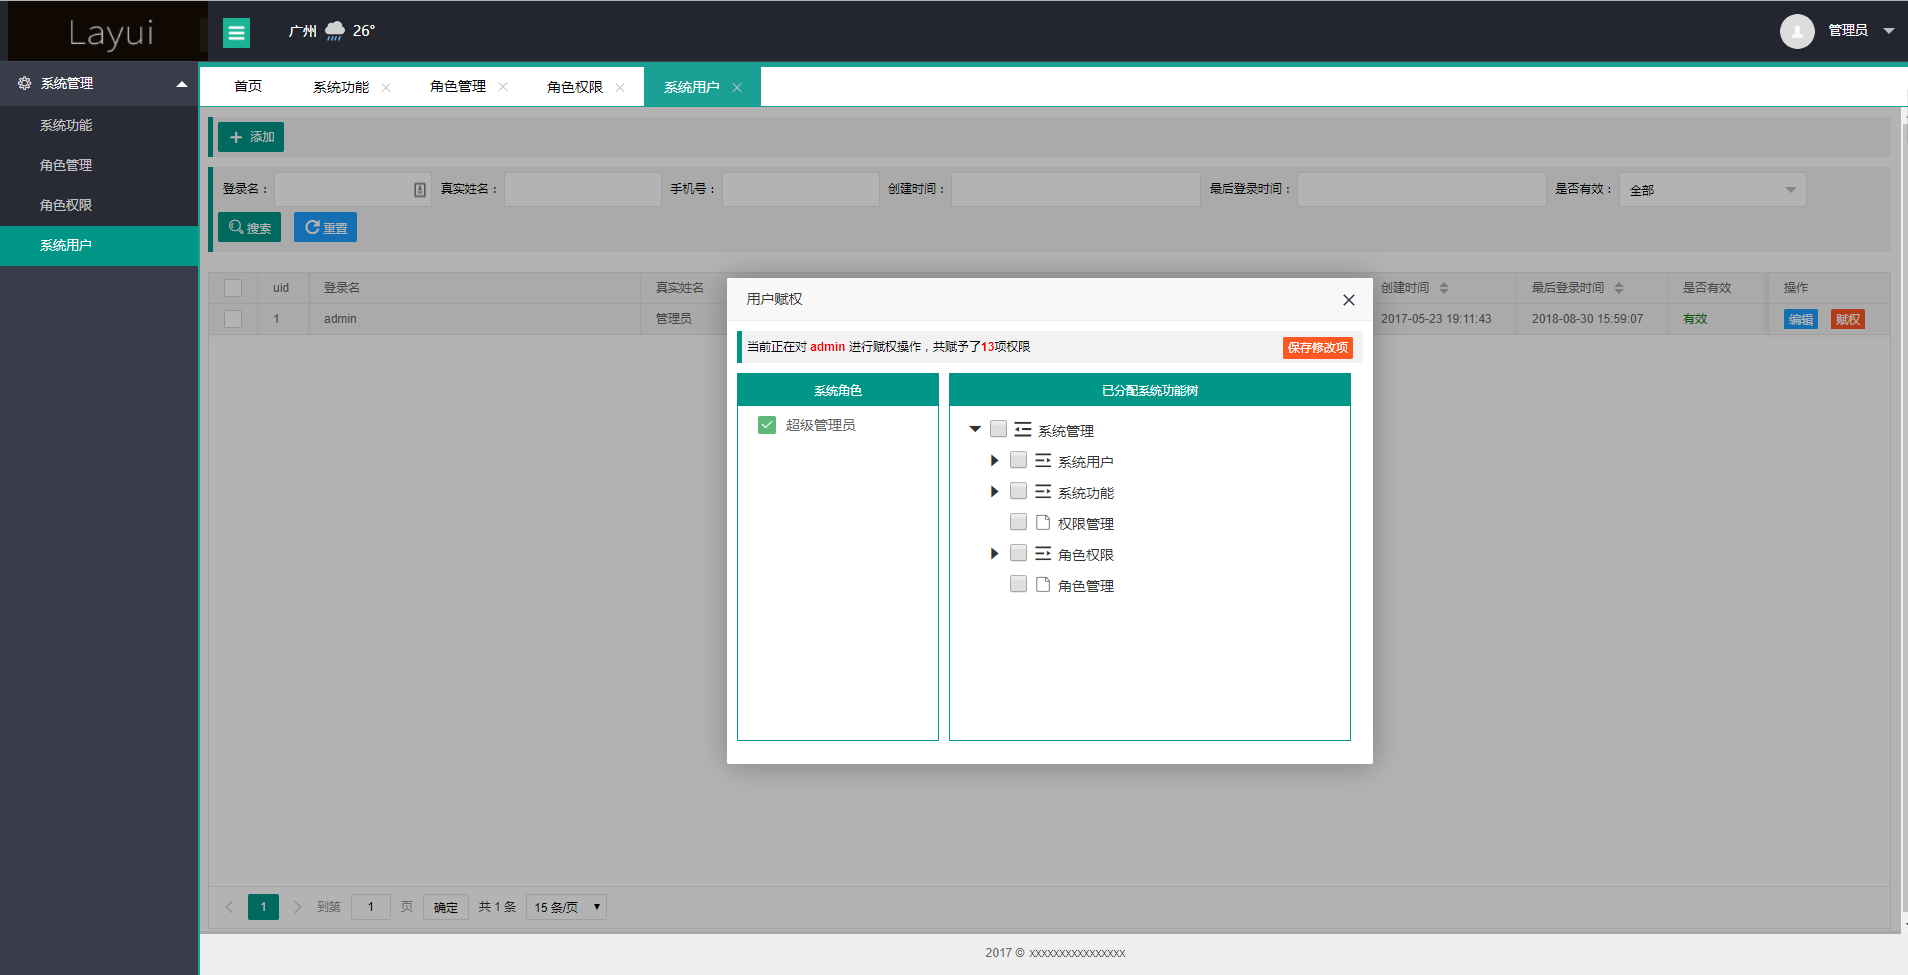Expand the 系统用户 tree node
The image size is (1908, 975).
coord(994,460)
